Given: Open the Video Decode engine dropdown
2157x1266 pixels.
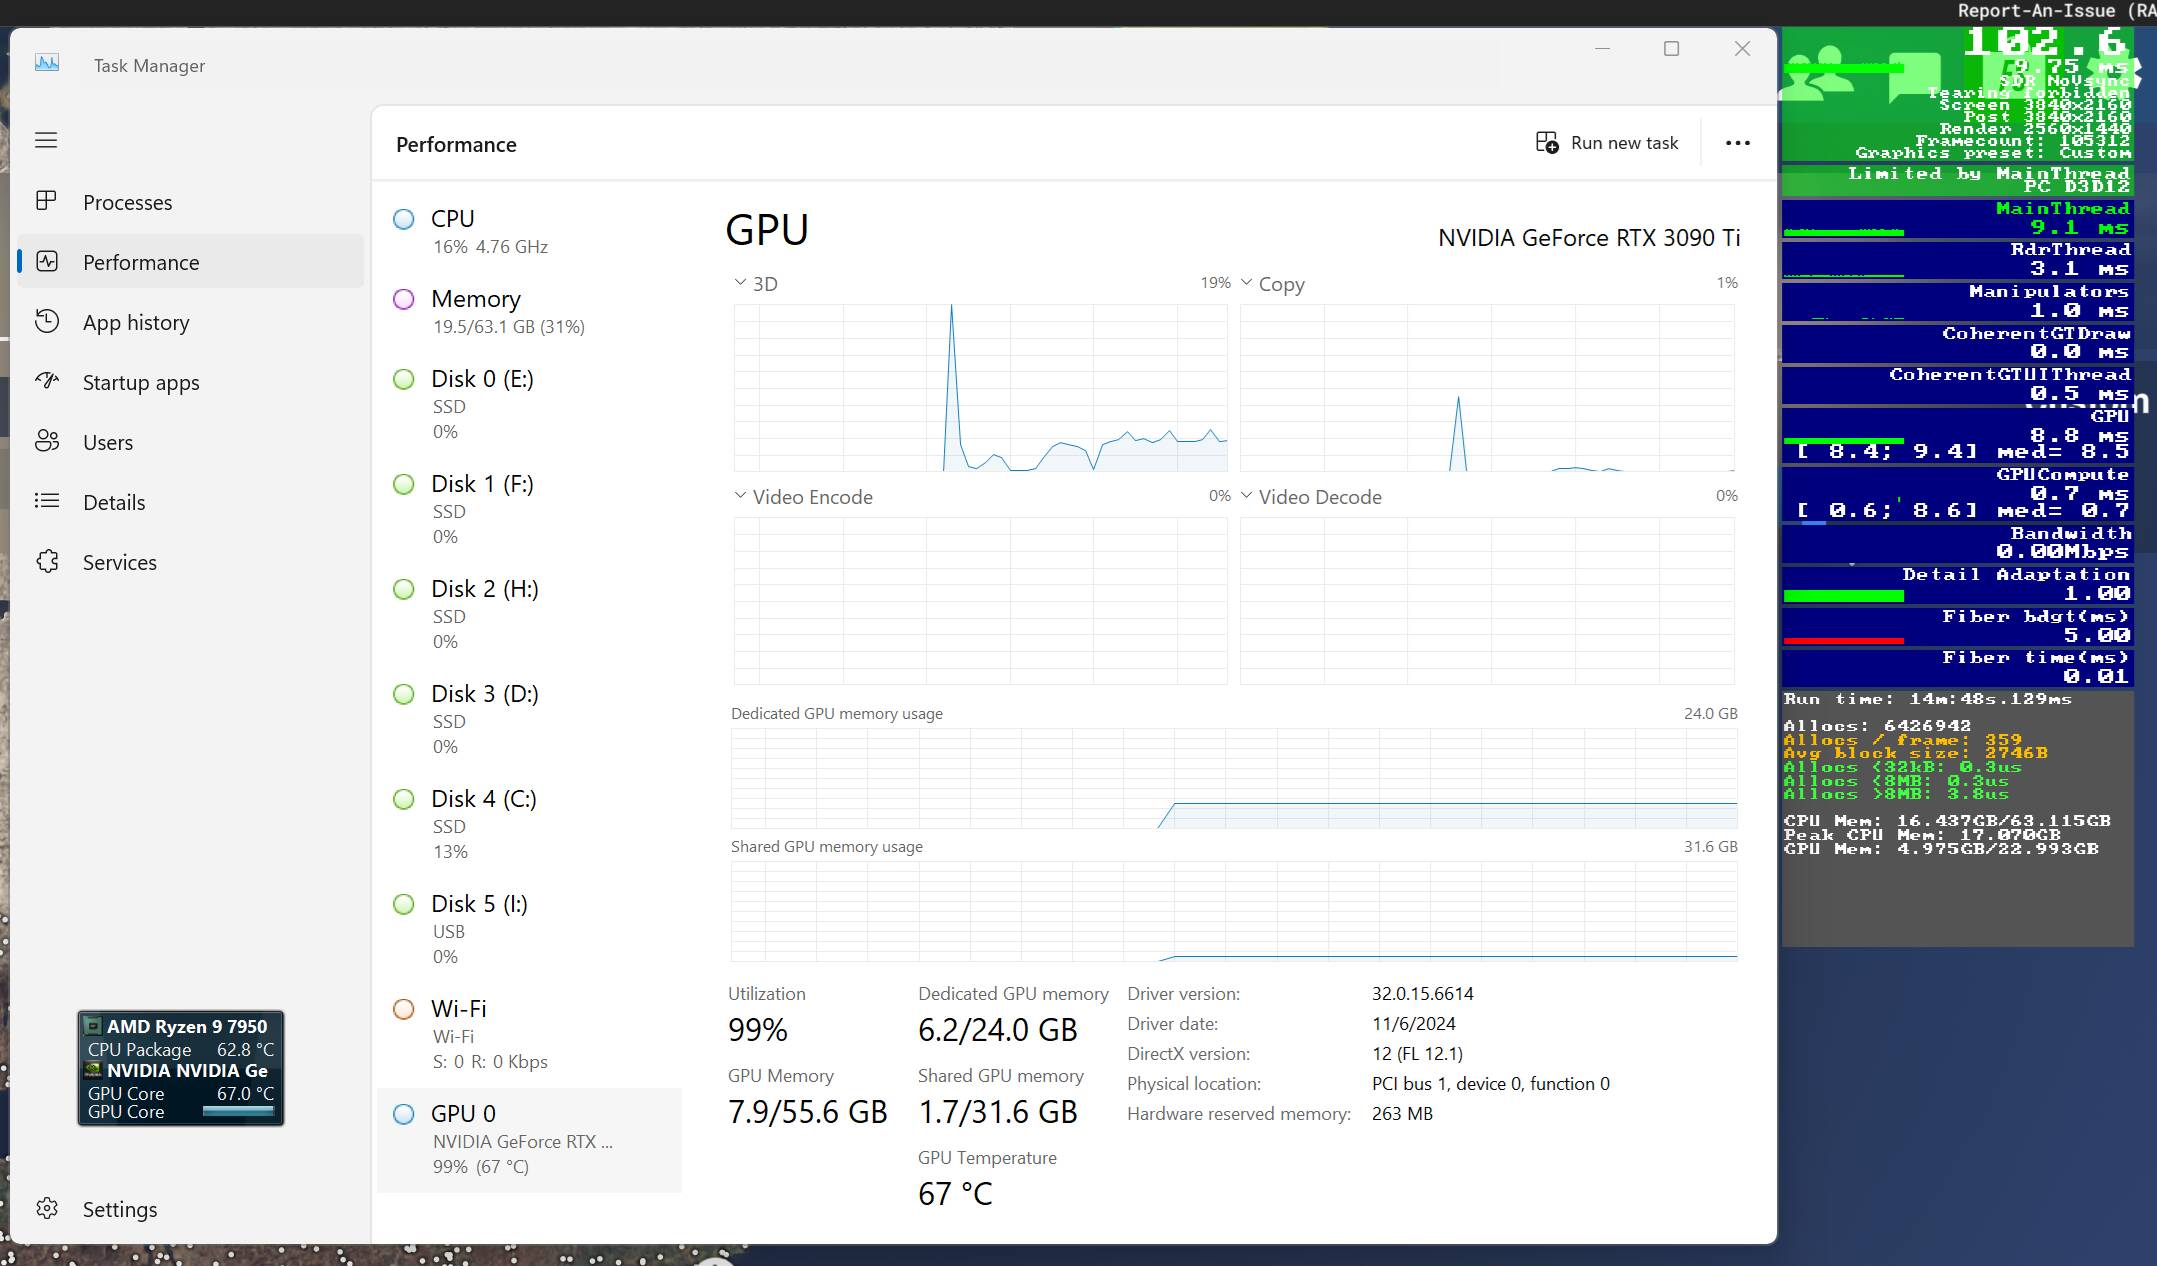Looking at the screenshot, I should click(1246, 496).
